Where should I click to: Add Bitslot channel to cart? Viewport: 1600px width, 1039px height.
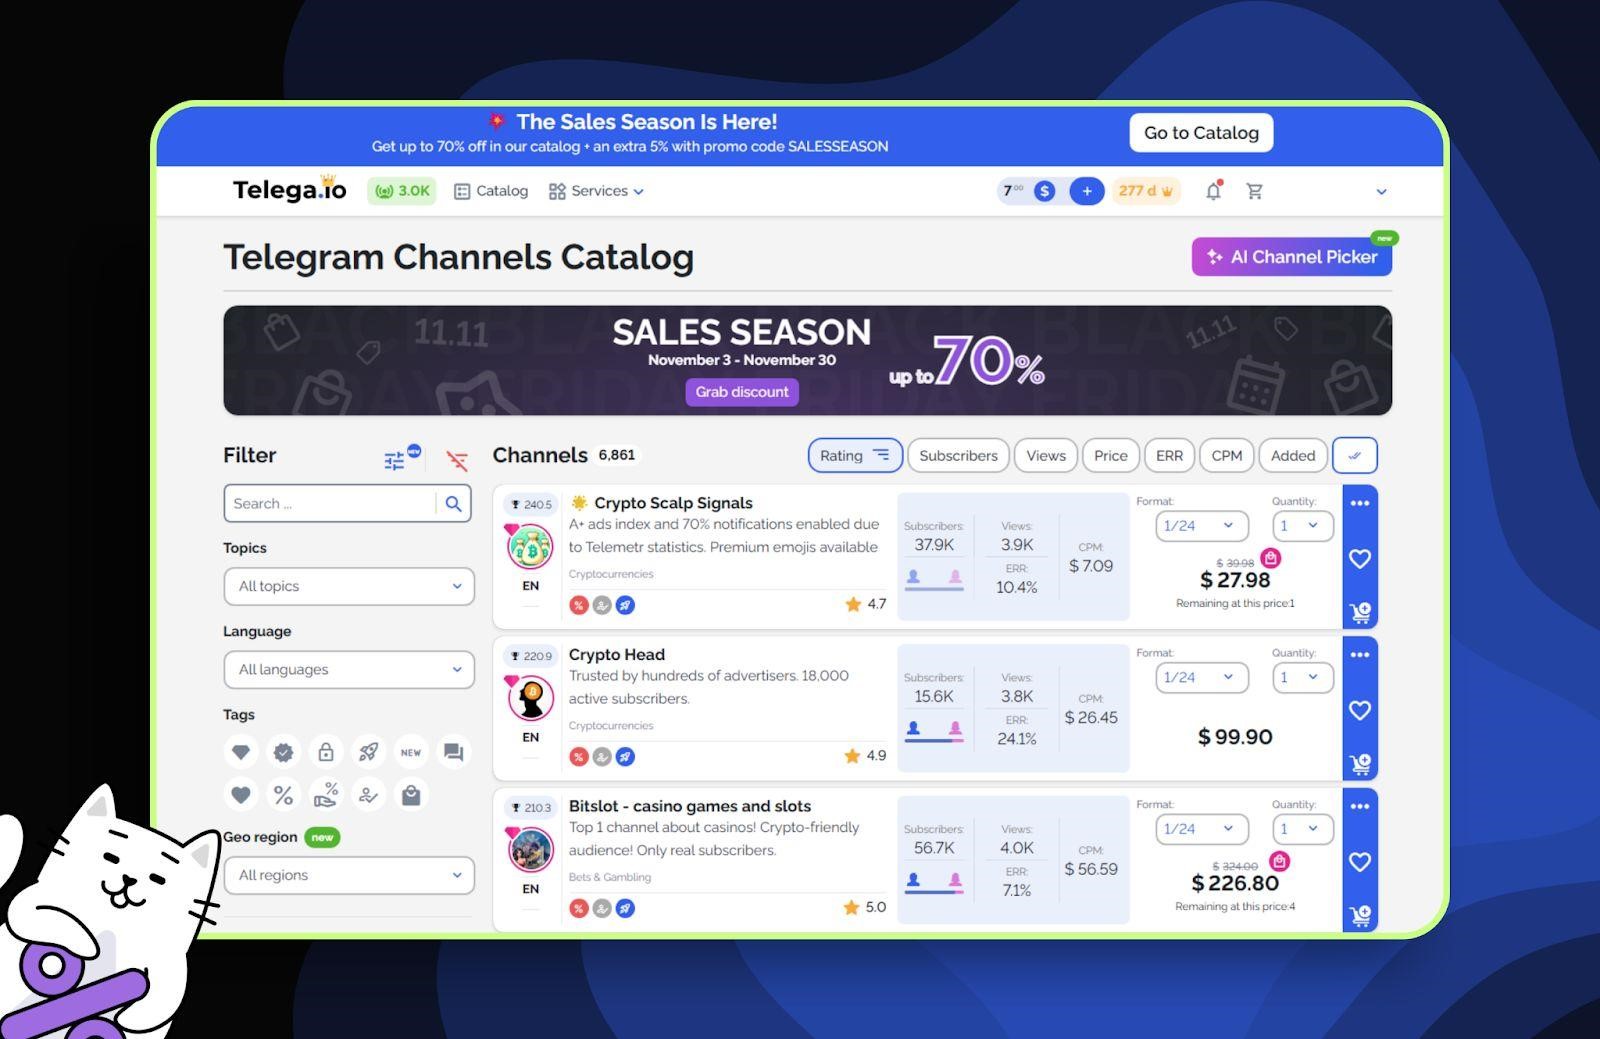pos(1360,915)
